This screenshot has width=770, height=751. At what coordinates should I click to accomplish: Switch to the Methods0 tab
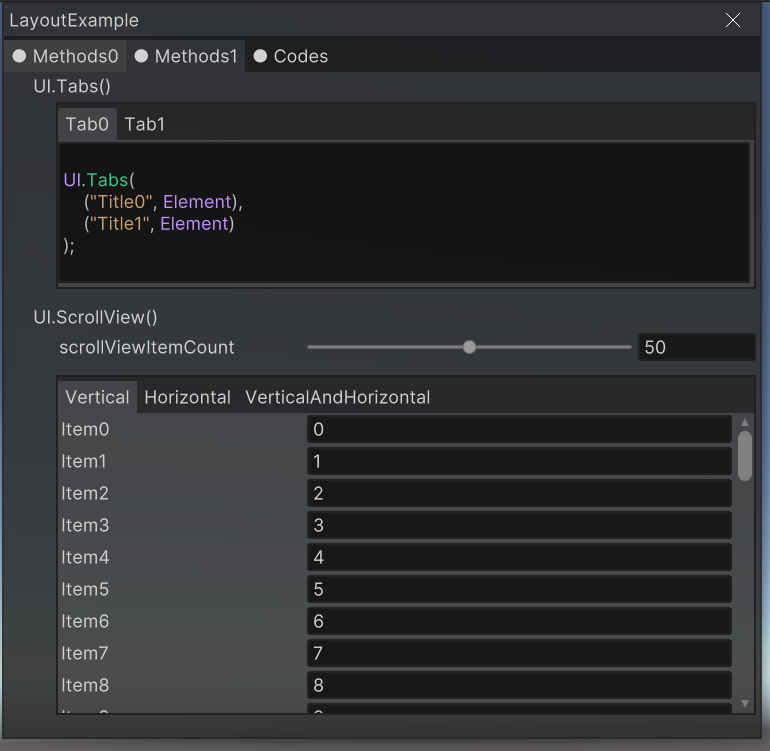65,56
